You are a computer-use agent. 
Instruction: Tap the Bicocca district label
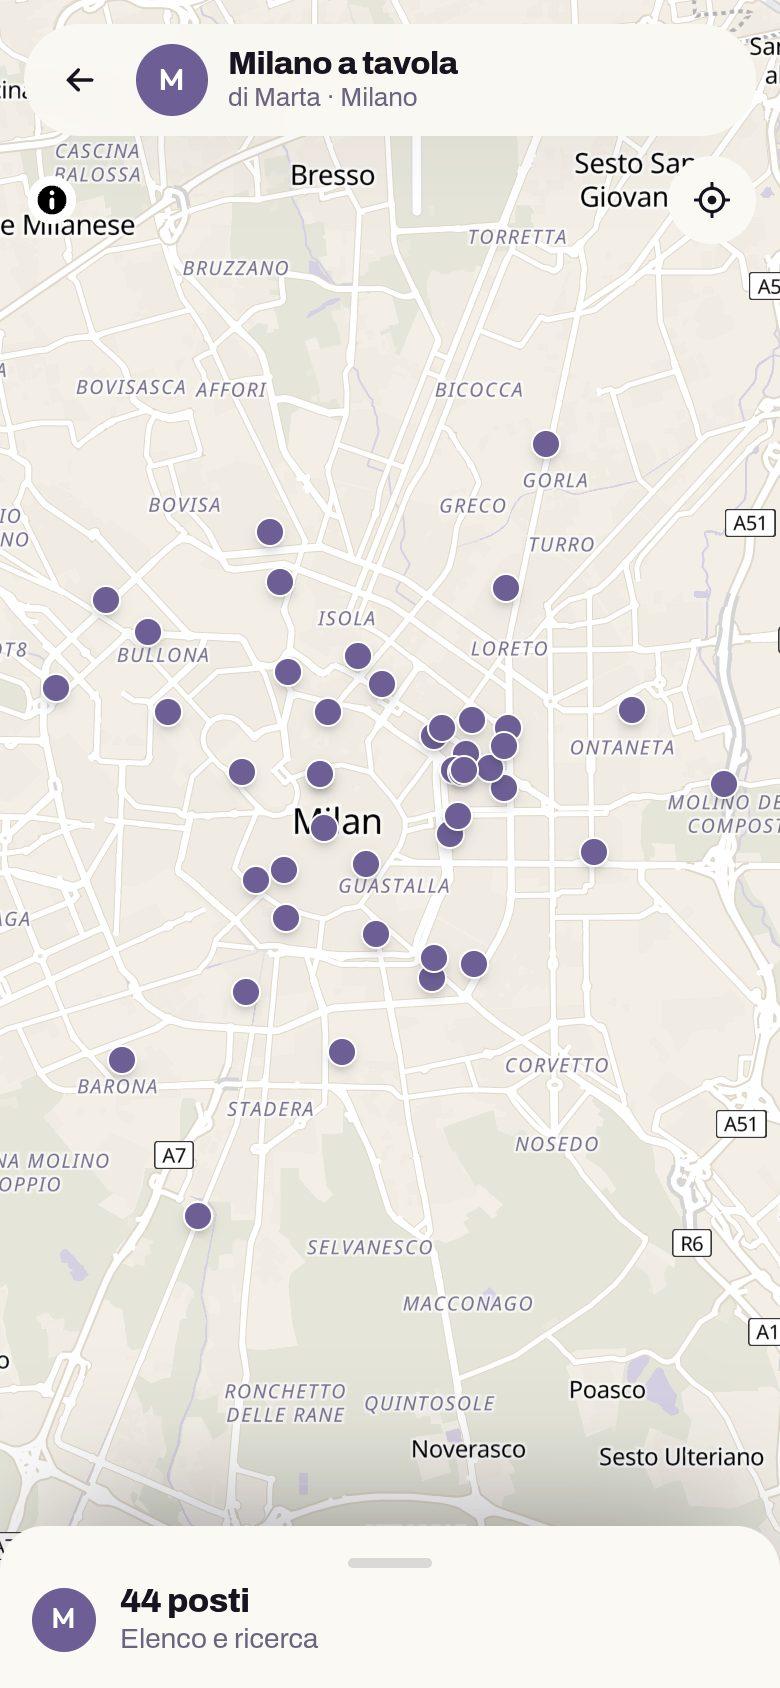coord(479,390)
